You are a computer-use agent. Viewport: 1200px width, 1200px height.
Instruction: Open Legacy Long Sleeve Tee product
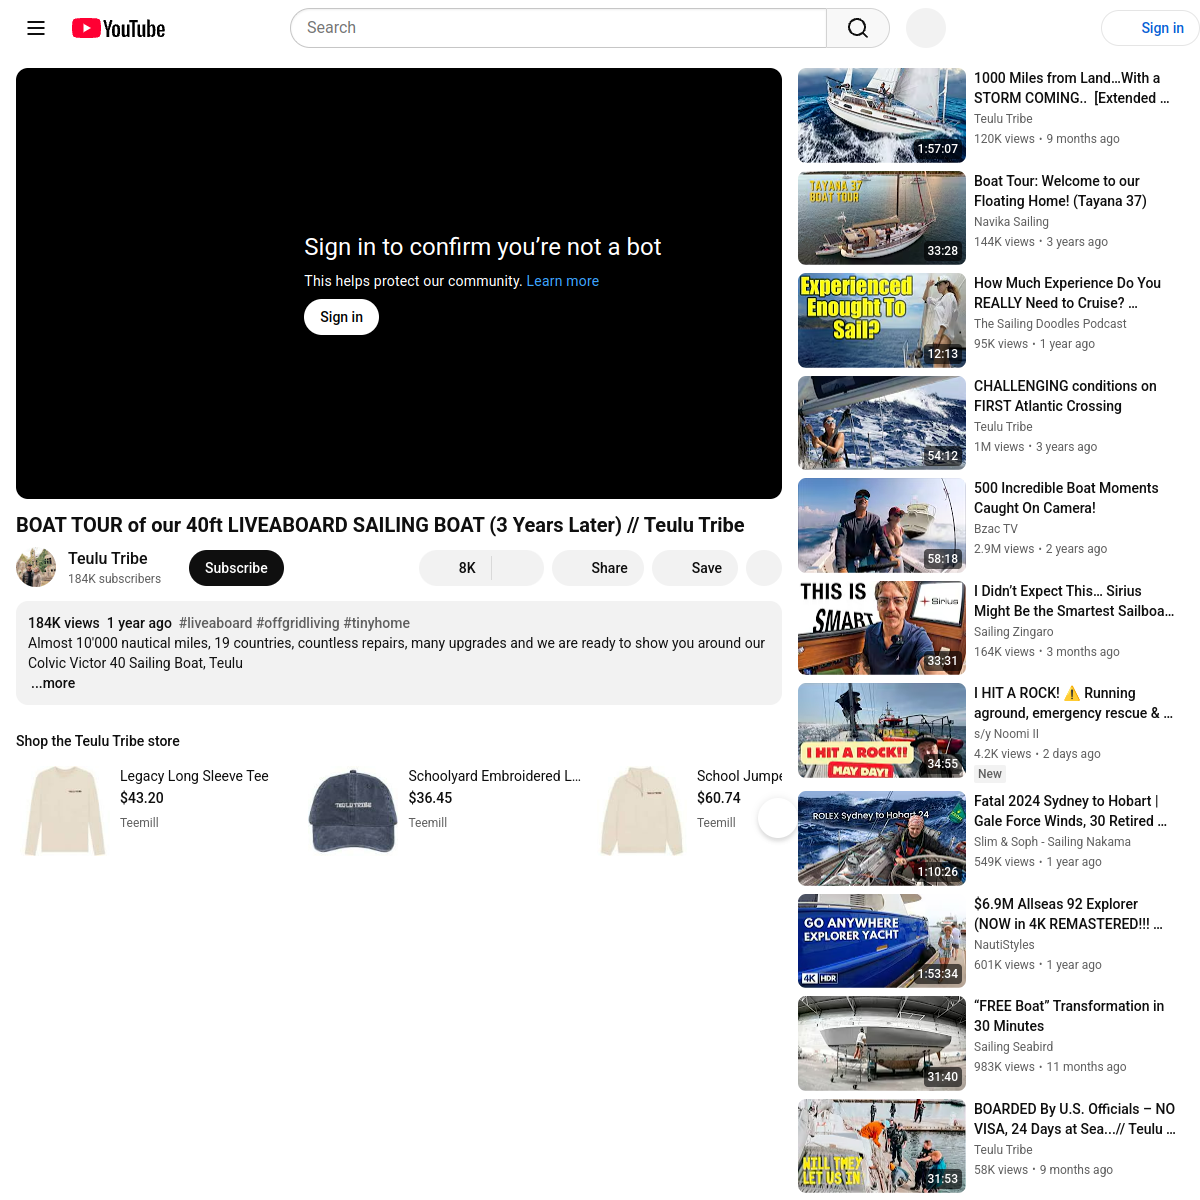click(x=194, y=776)
